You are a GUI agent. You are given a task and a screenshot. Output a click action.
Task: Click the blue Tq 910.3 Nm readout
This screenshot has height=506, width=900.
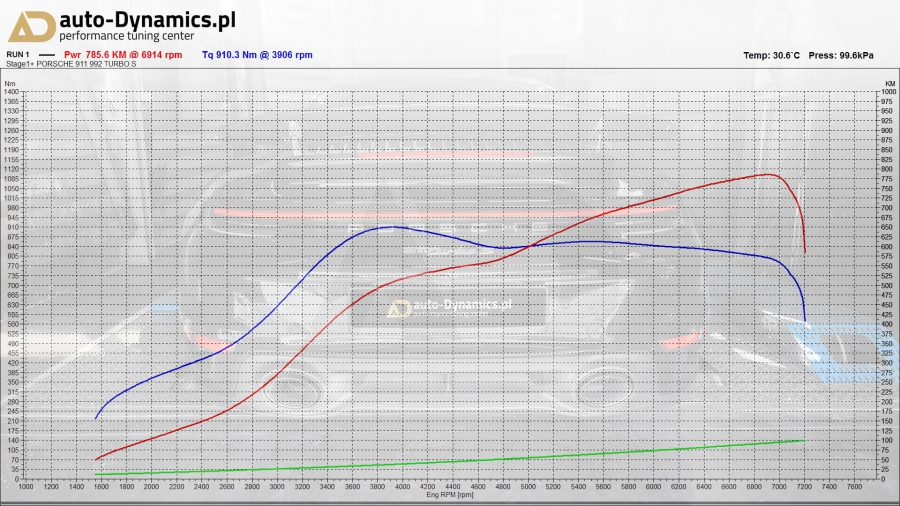tap(257, 55)
